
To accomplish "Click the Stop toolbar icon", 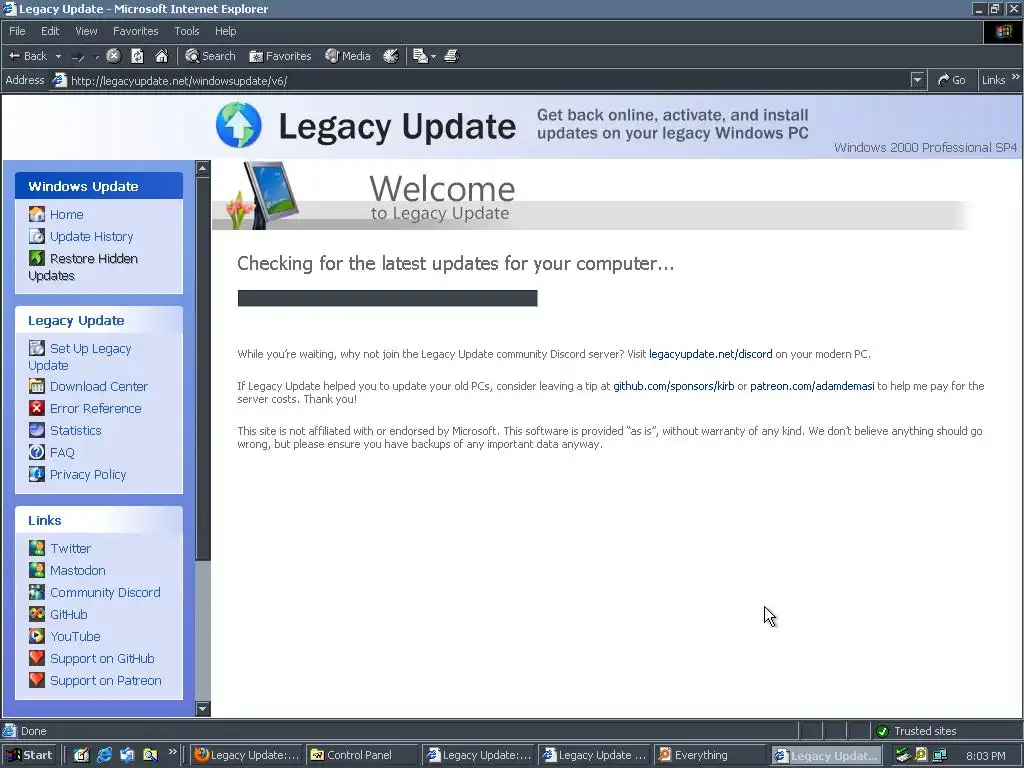I will pos(114,56).
